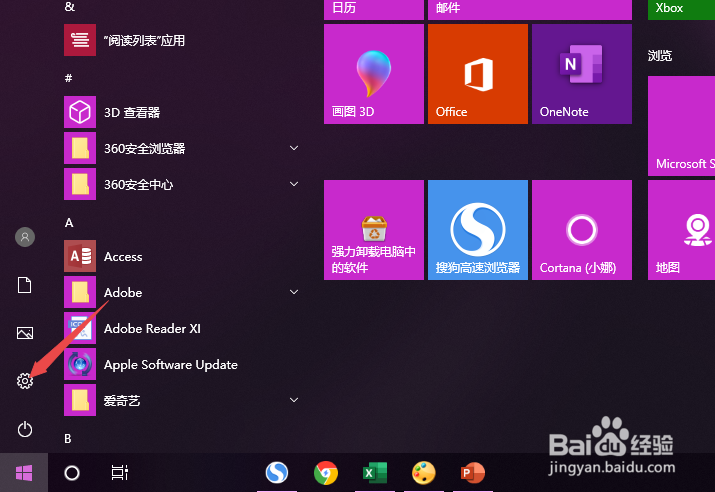Open the Adobe folder entry
Image resolution: width=715 pixels, height=492 pixels.
tap(182, 292)
